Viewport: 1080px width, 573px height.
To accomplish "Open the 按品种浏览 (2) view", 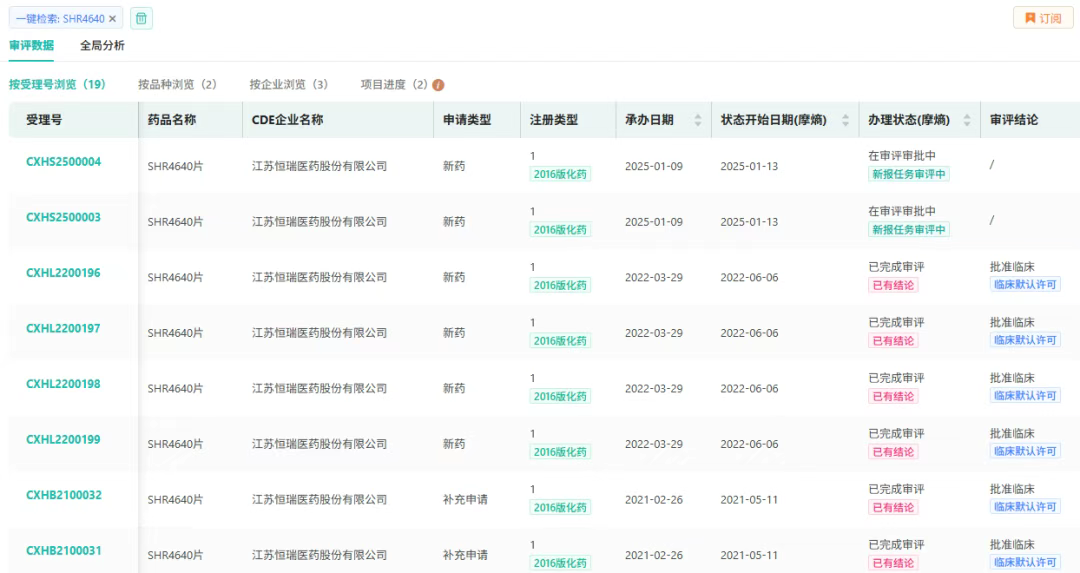I will (x=177, y=85).
